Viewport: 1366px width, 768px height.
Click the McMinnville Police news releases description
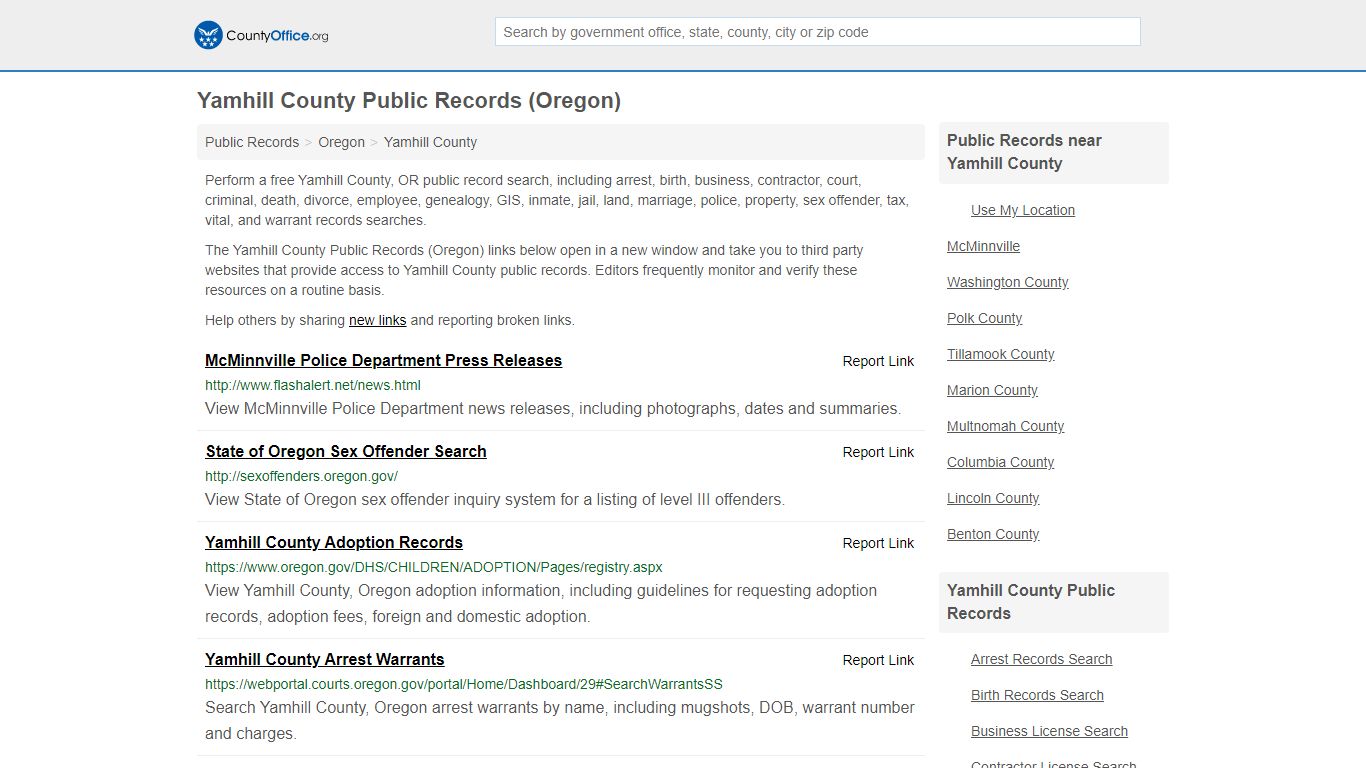click(x=553, y=408)
